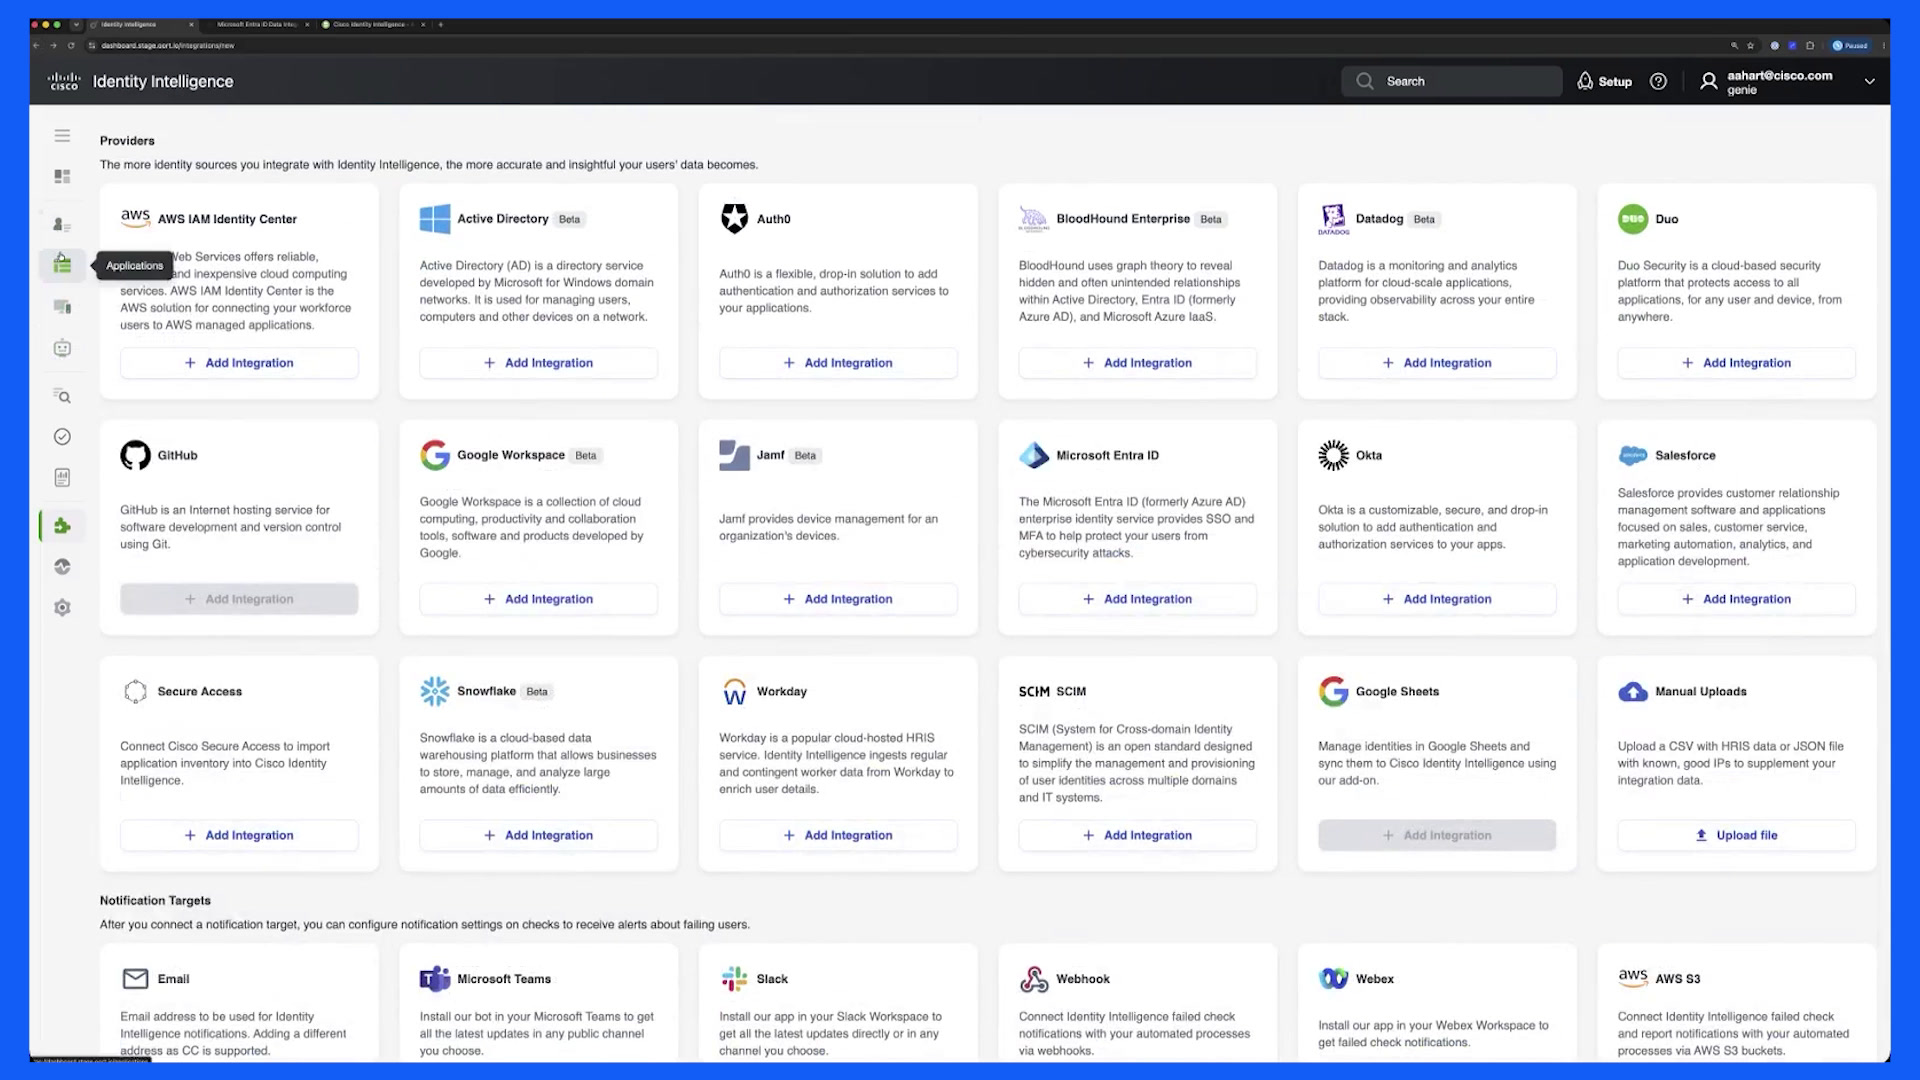Add Integration for Microsoft Entra ID
The width and height of the screenshot is (1920, 1080).
(x=1137, y=599)
